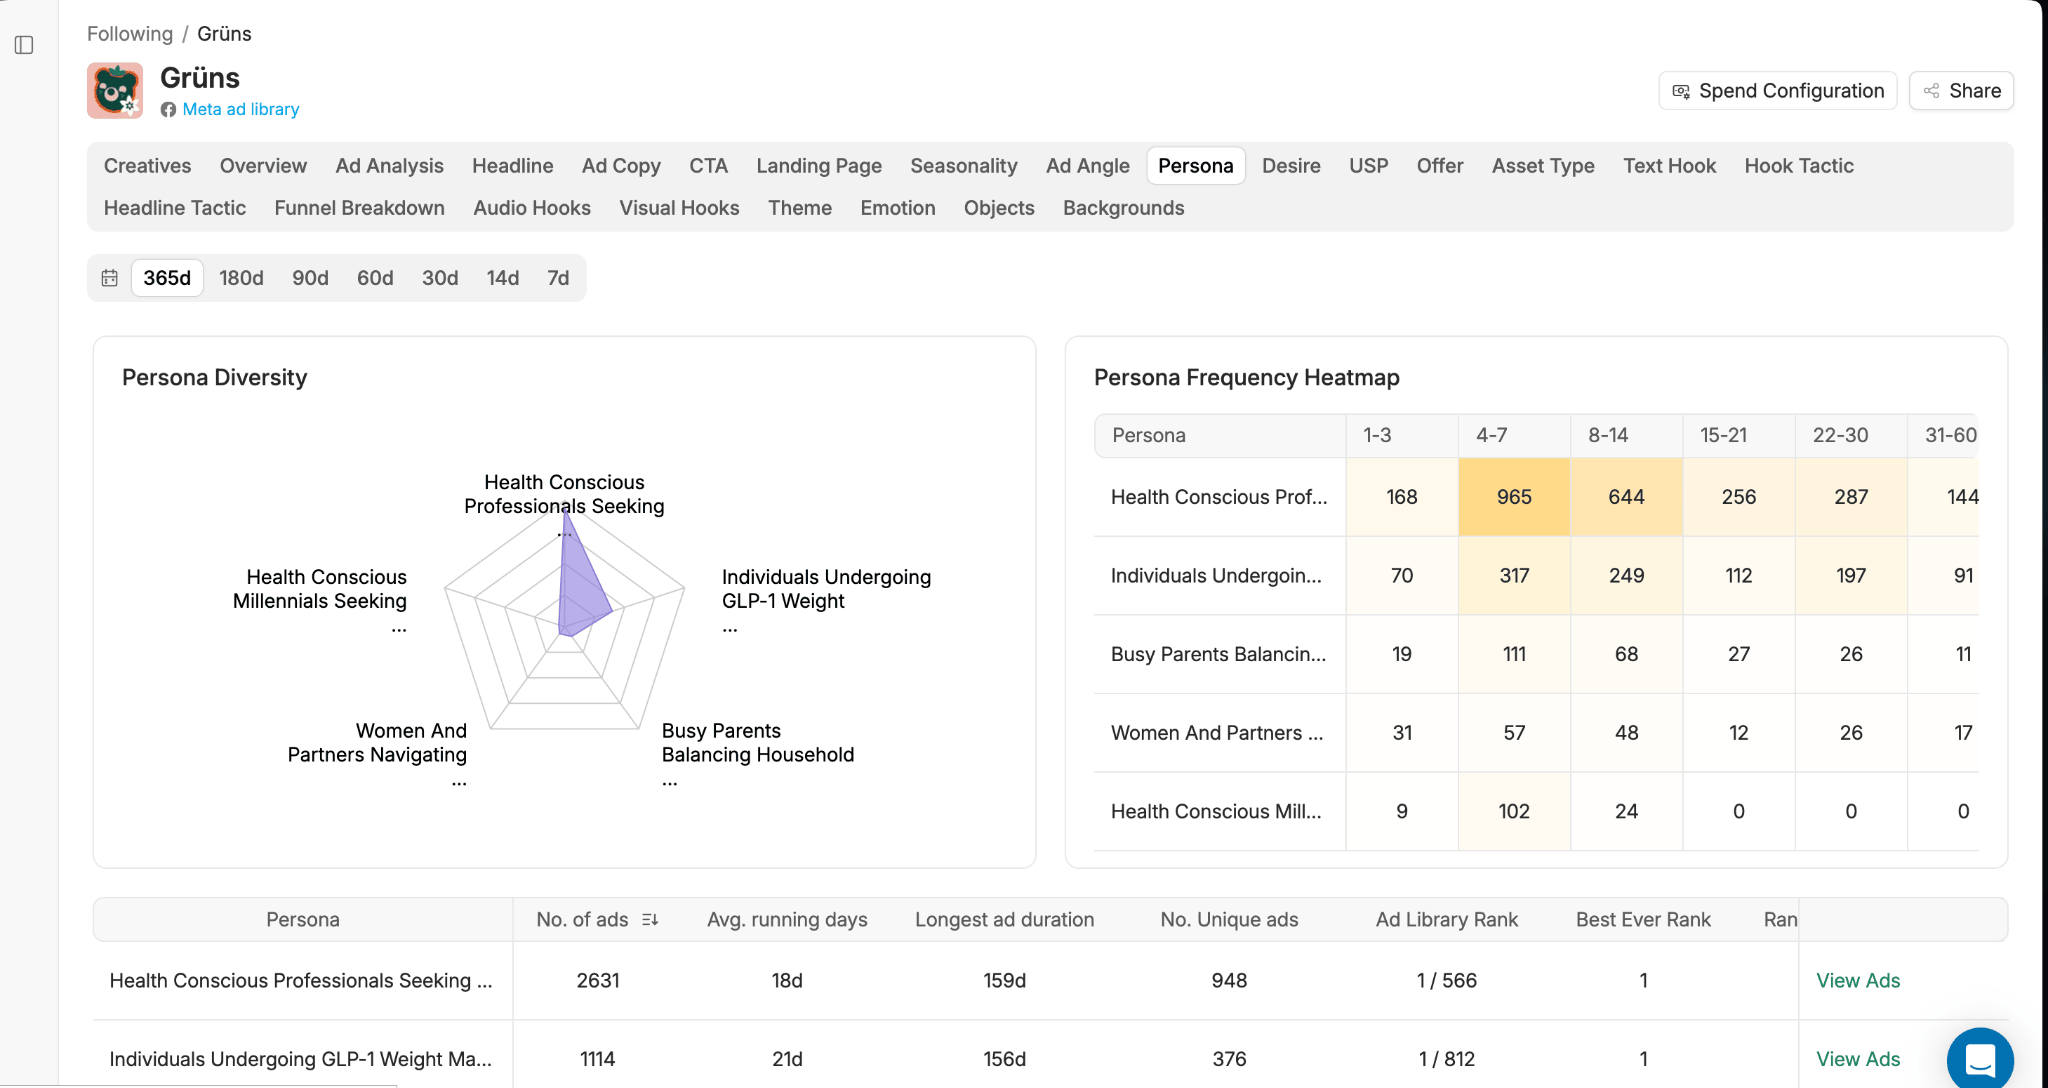Viewport: 2048px width, 1088px height.
Task: Open the Audio Hooks tab
Action: [x=532, y=208]
